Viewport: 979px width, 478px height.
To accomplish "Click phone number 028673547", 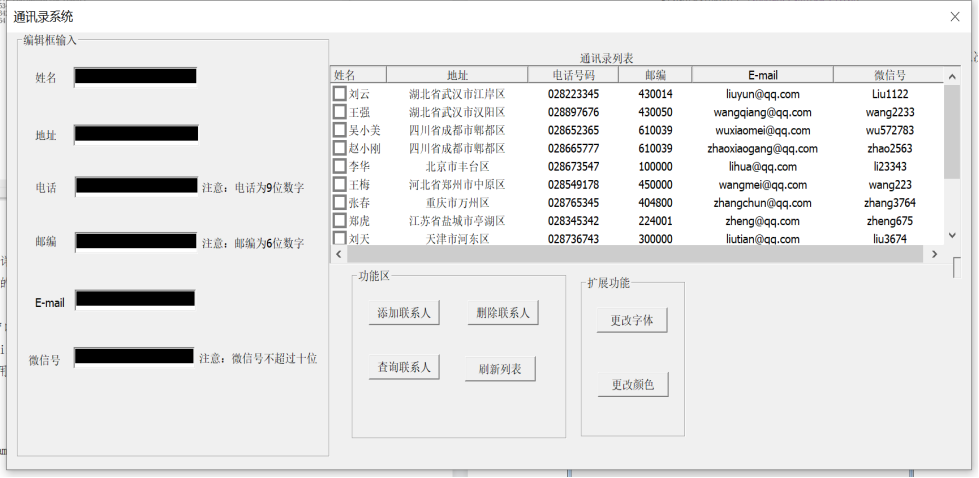I will click(x=573, y=167).
